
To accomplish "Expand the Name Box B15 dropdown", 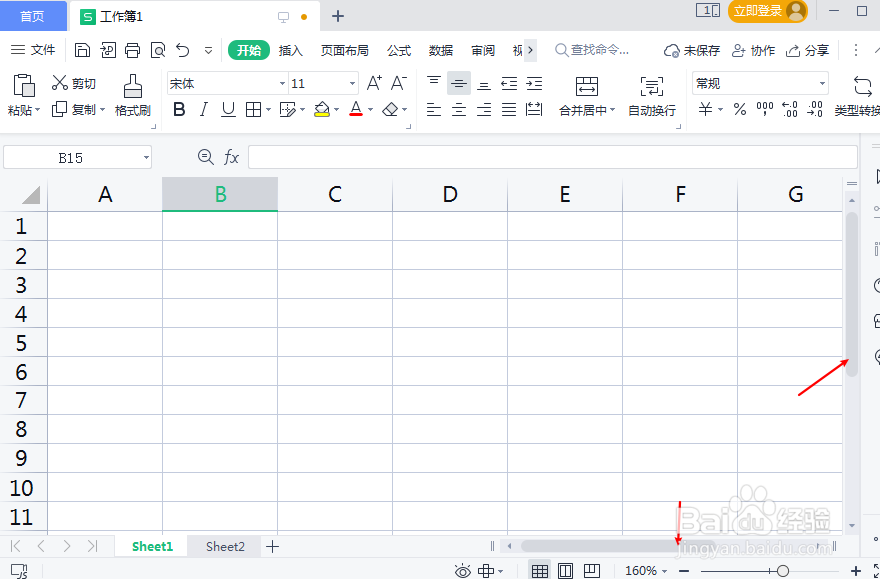I will coord(146,158).
